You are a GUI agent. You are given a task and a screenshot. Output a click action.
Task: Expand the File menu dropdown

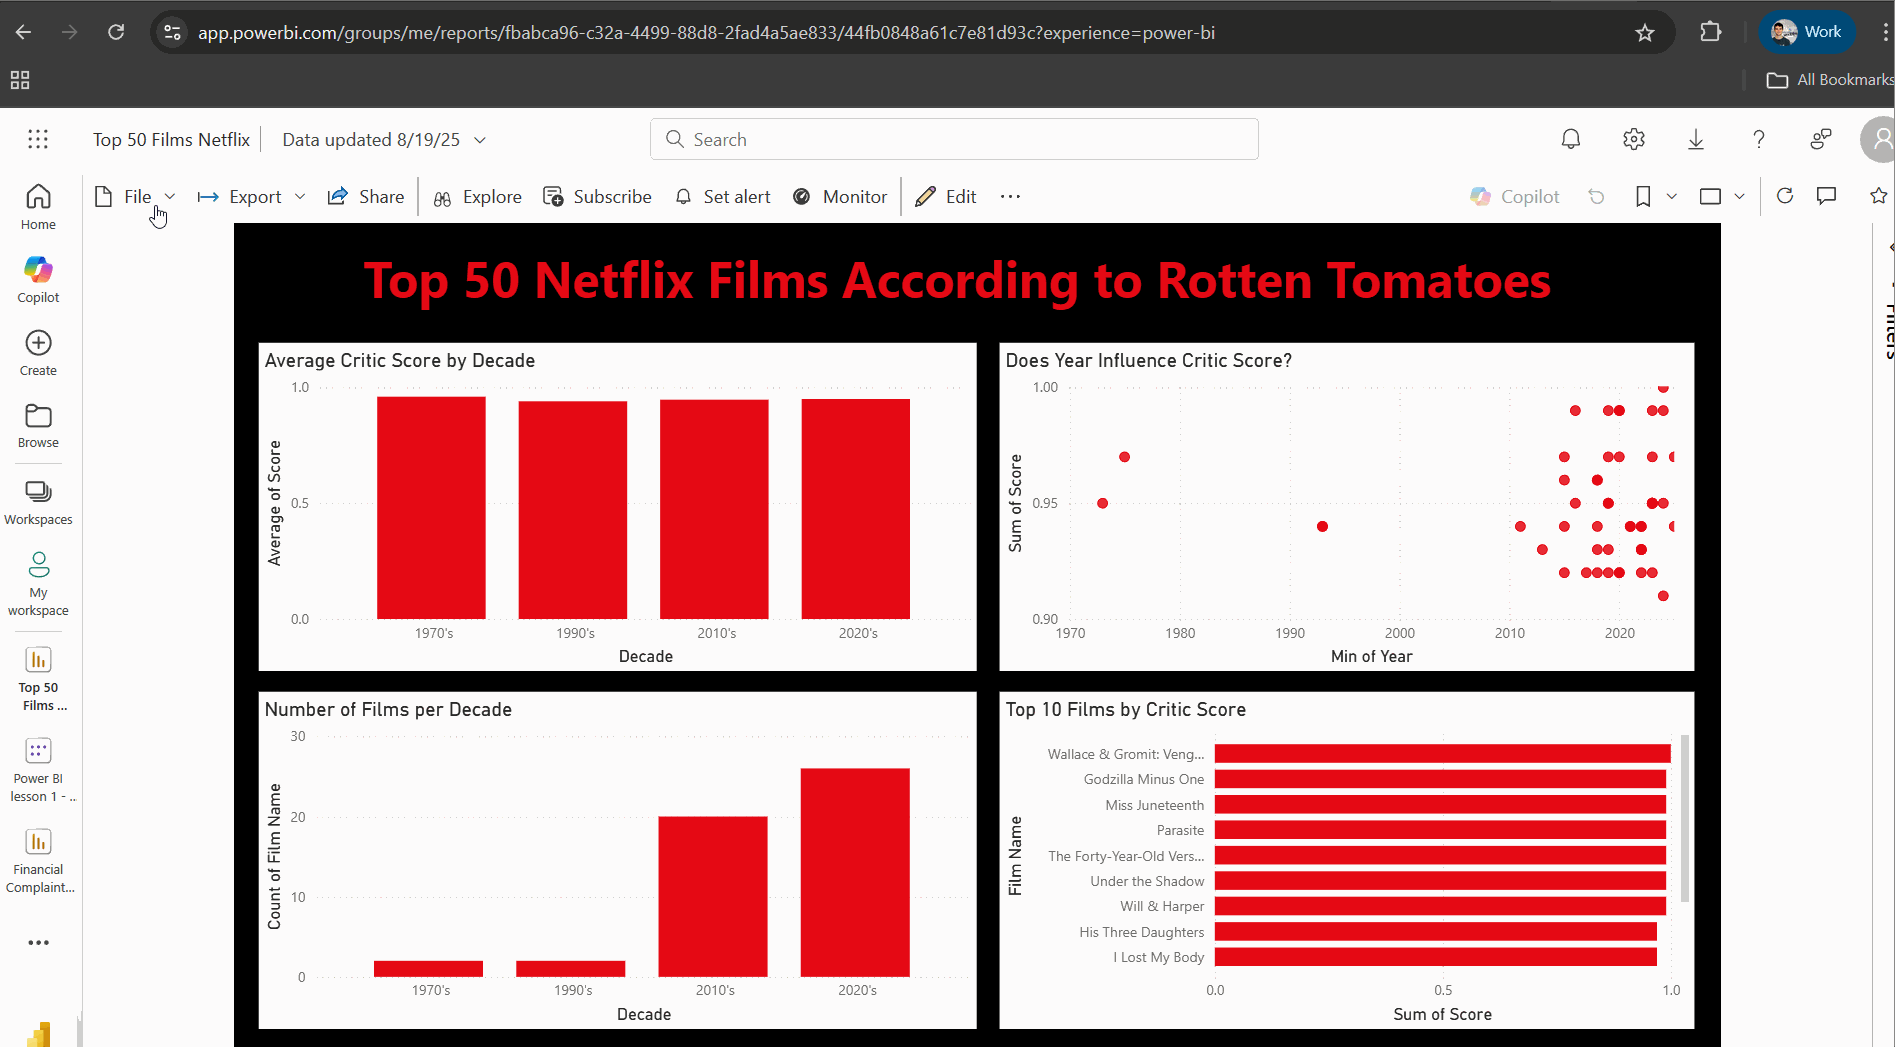click(170, 197)
